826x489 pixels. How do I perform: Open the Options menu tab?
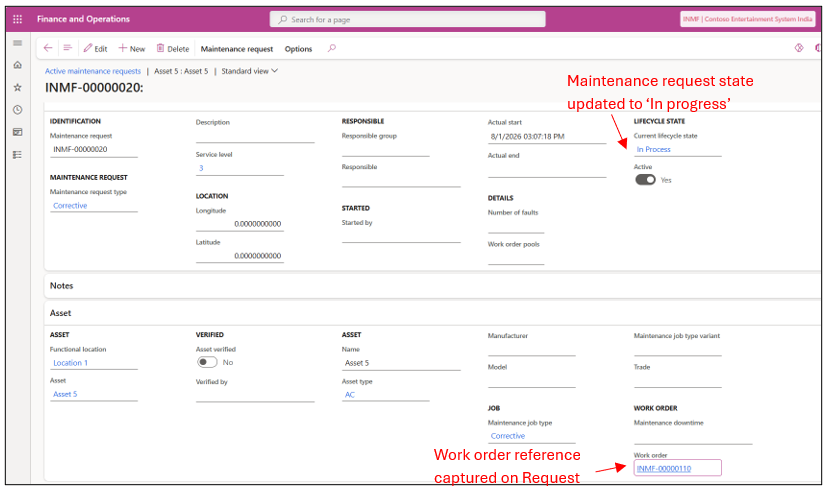pos(298,49)
